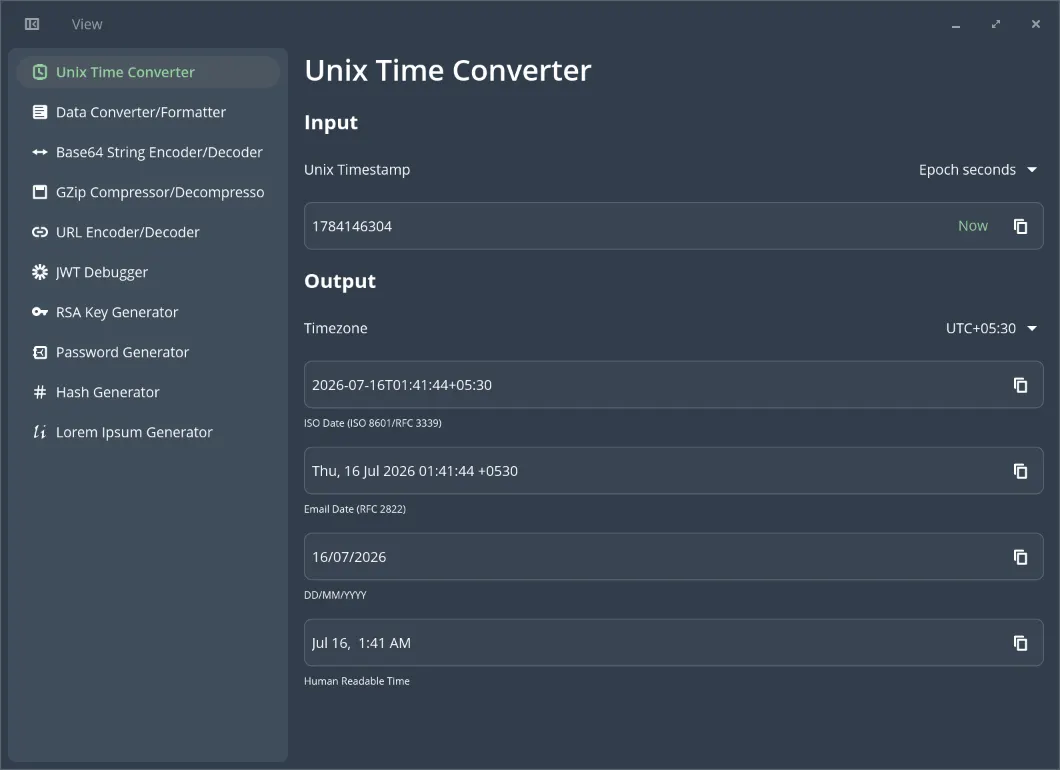Click the Email Date output field
Image resolution: width=1060 pixels, height=770 pixels.
[673, 471]
